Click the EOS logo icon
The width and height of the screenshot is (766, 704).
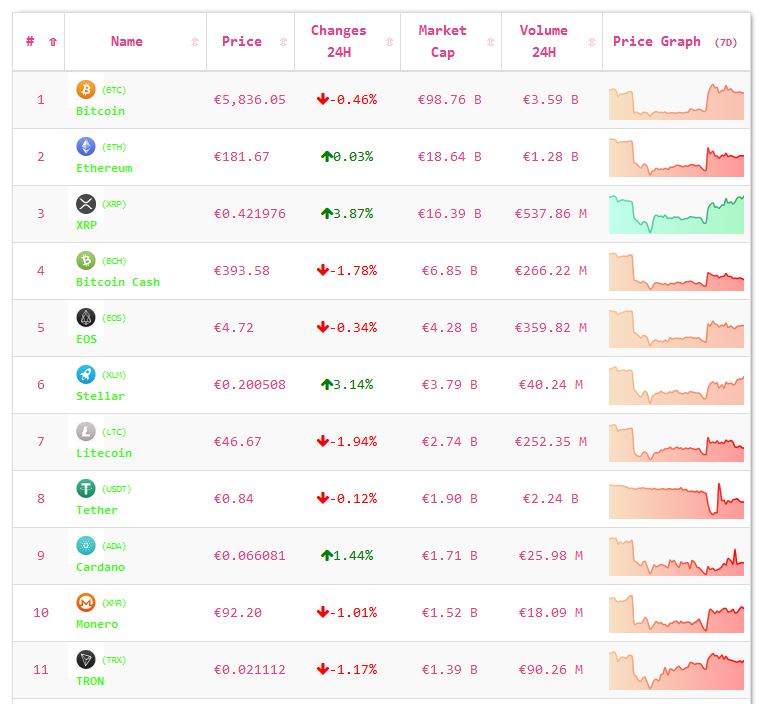tap(86, 317)
